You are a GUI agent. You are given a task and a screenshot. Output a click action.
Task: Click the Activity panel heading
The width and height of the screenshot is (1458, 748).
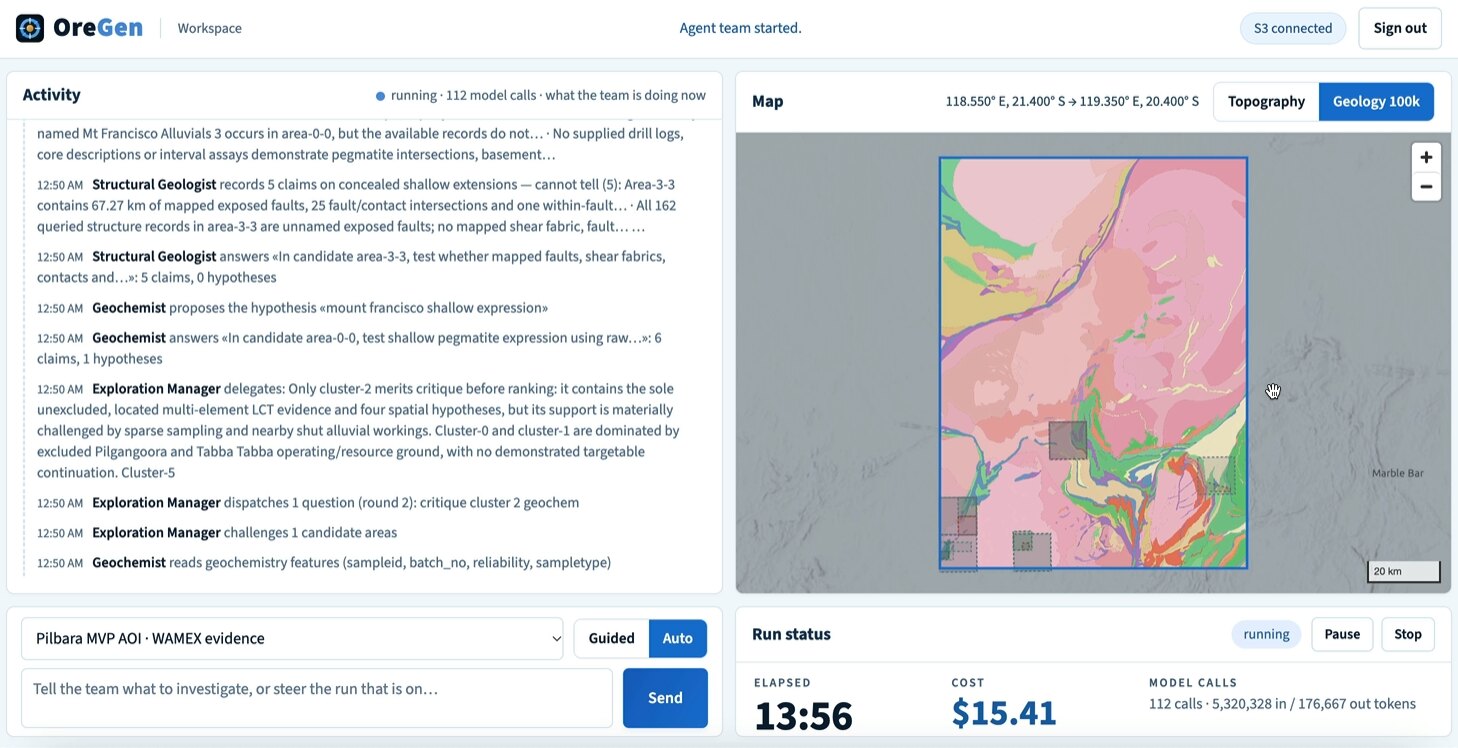[51, 95]
